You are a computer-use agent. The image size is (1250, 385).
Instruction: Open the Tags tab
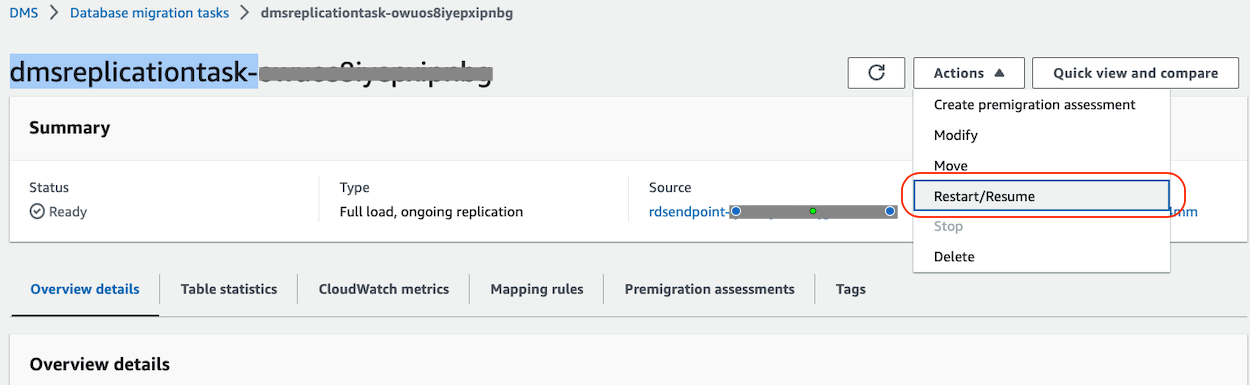click(851, 289)
